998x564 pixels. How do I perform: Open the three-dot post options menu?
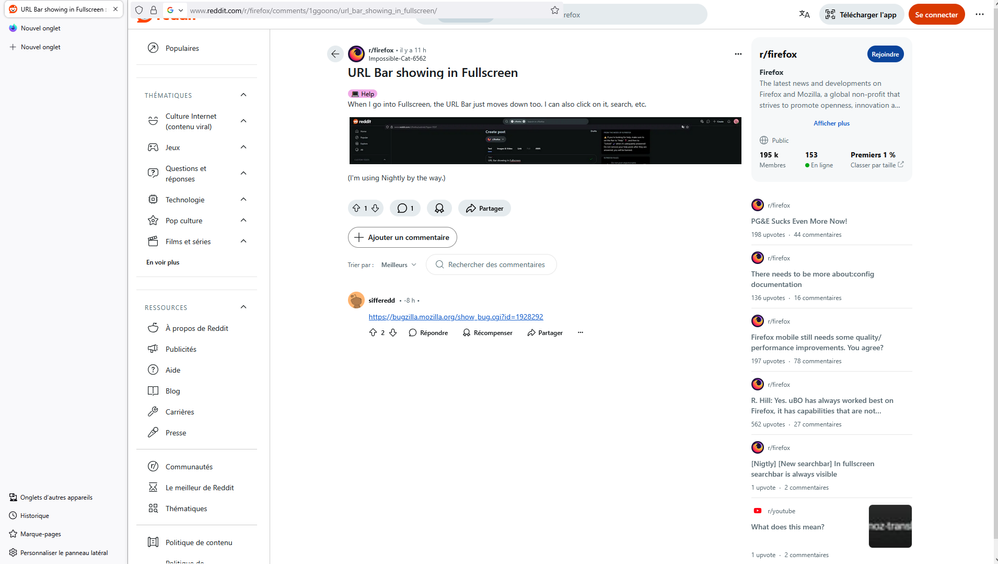click(x=738, y=54)
